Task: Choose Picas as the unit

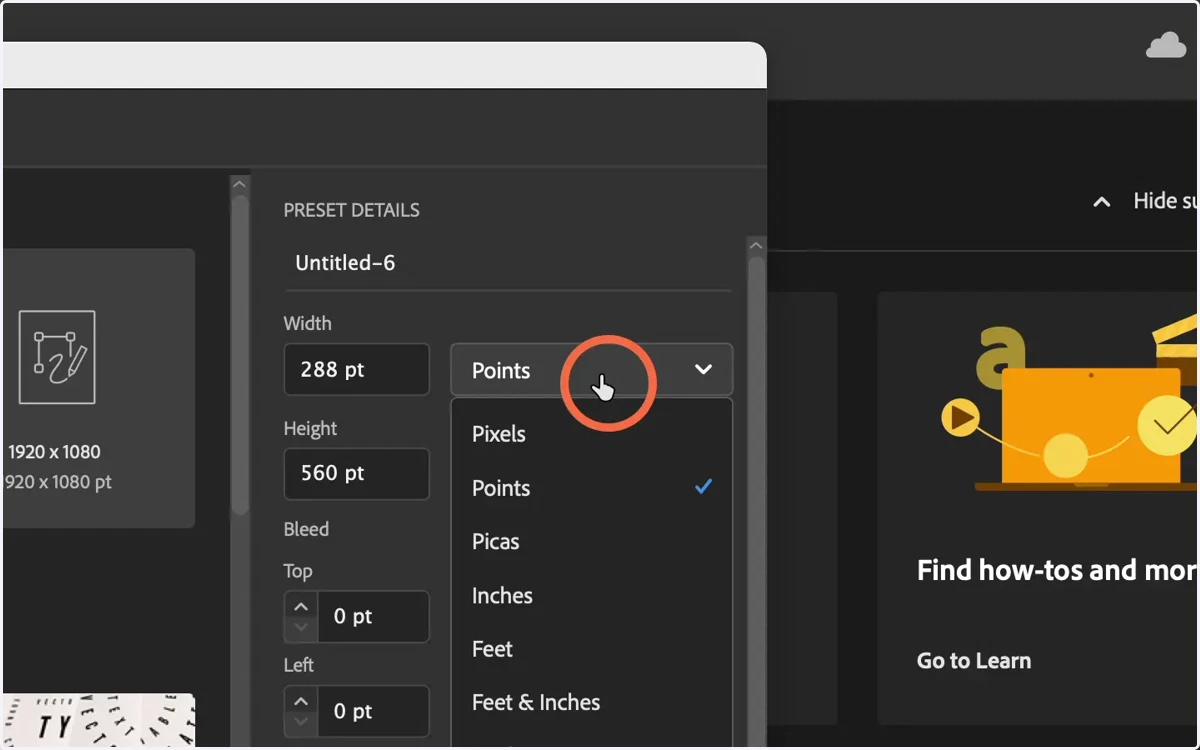Action: [x=591, y=542]
